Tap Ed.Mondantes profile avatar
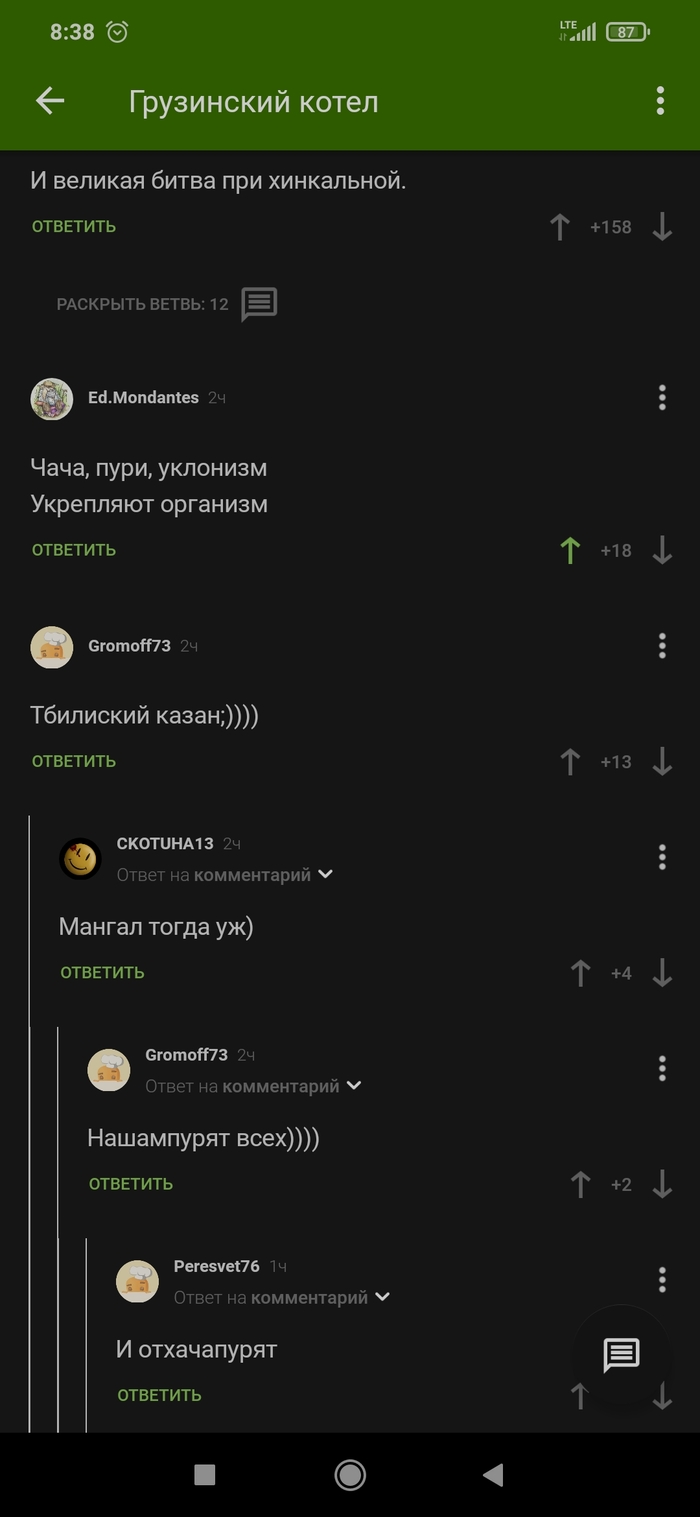700x1517 pixels. point(52,398)
